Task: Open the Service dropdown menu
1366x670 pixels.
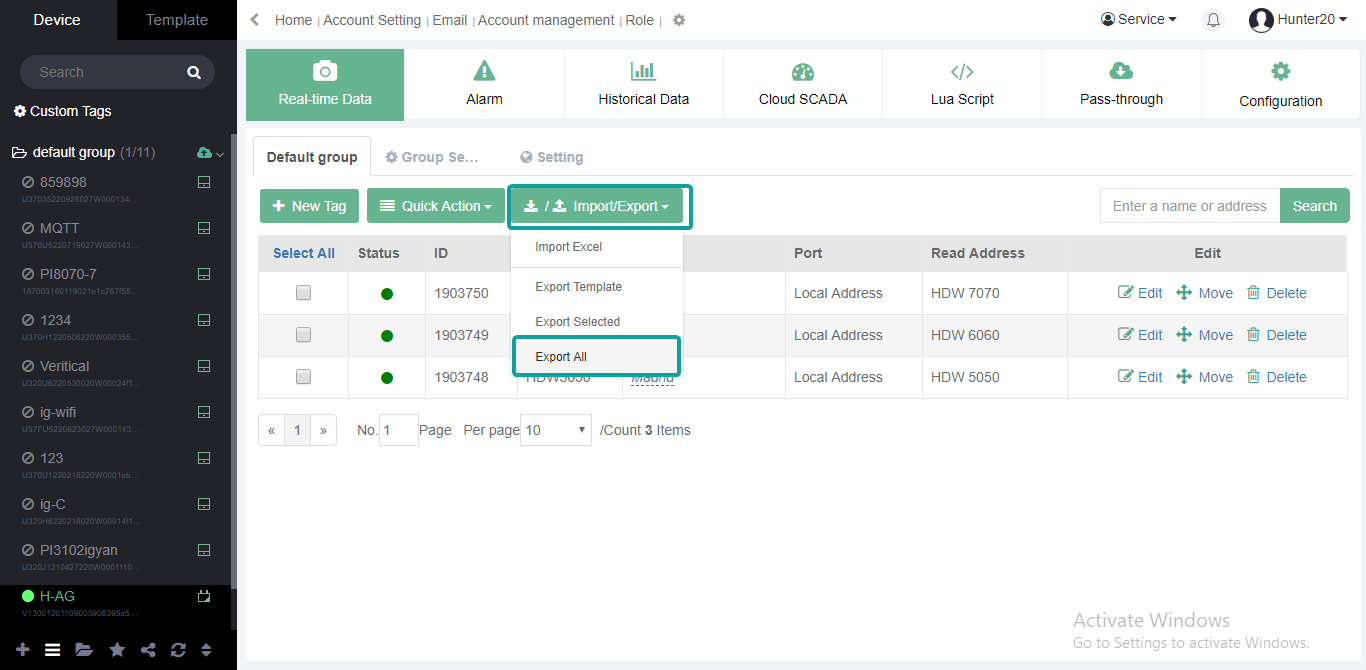Action: click(1138, 20)
